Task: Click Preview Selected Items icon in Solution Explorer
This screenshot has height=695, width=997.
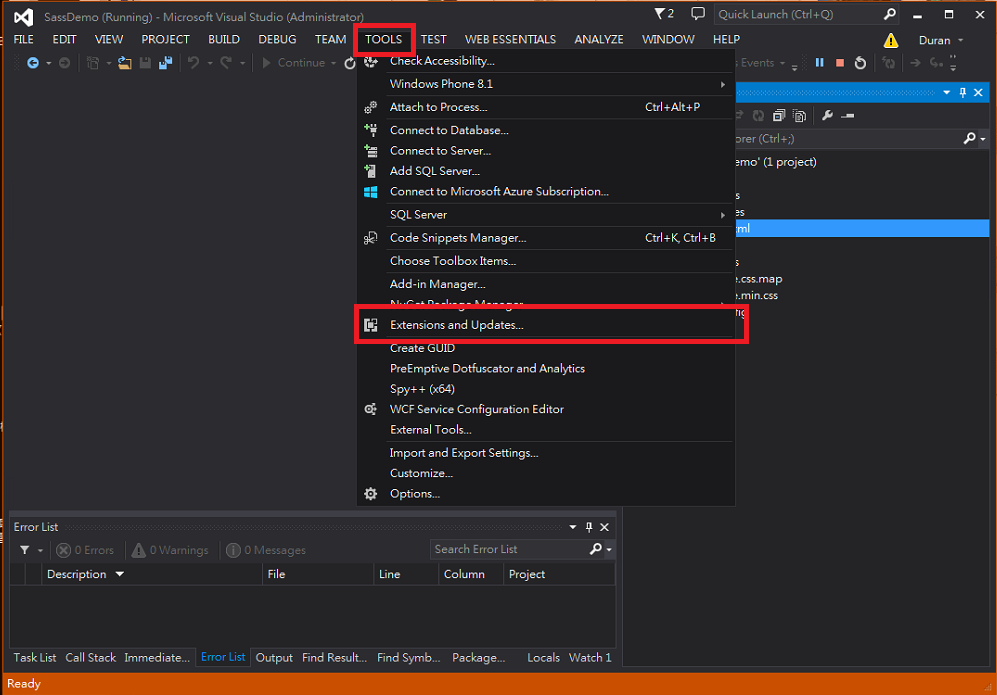Action: (848, 116)
